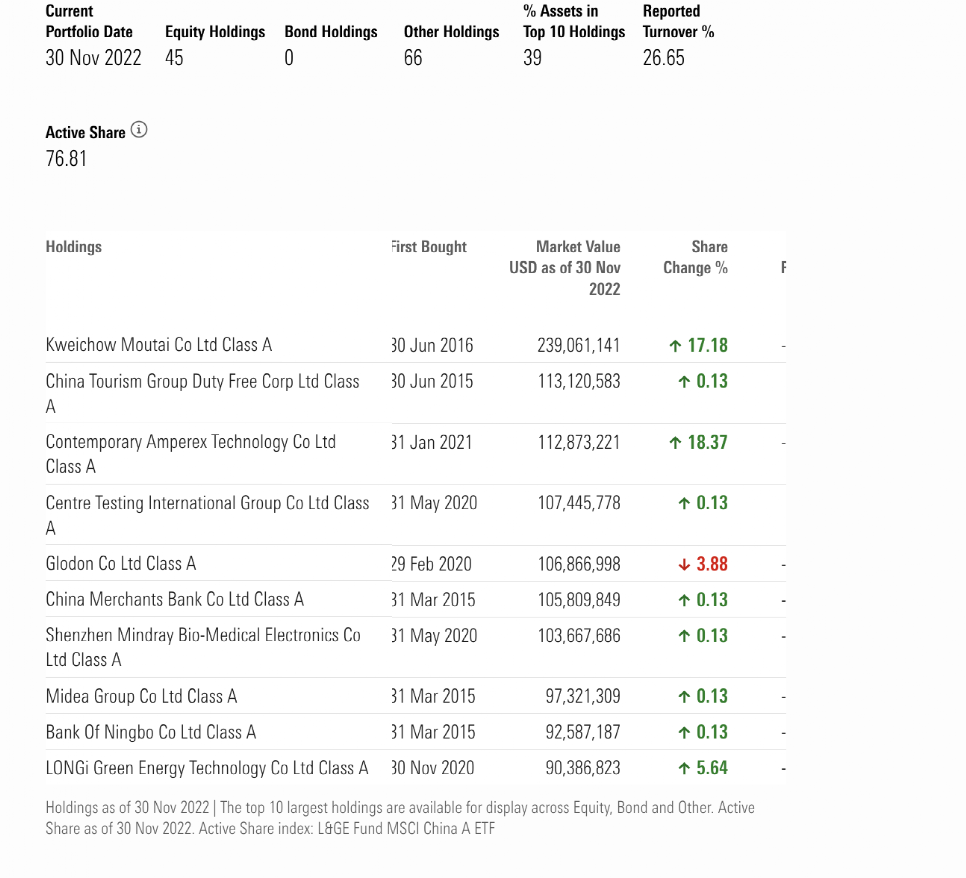Select Glodon Co Ltd Class A

point(121,564)
